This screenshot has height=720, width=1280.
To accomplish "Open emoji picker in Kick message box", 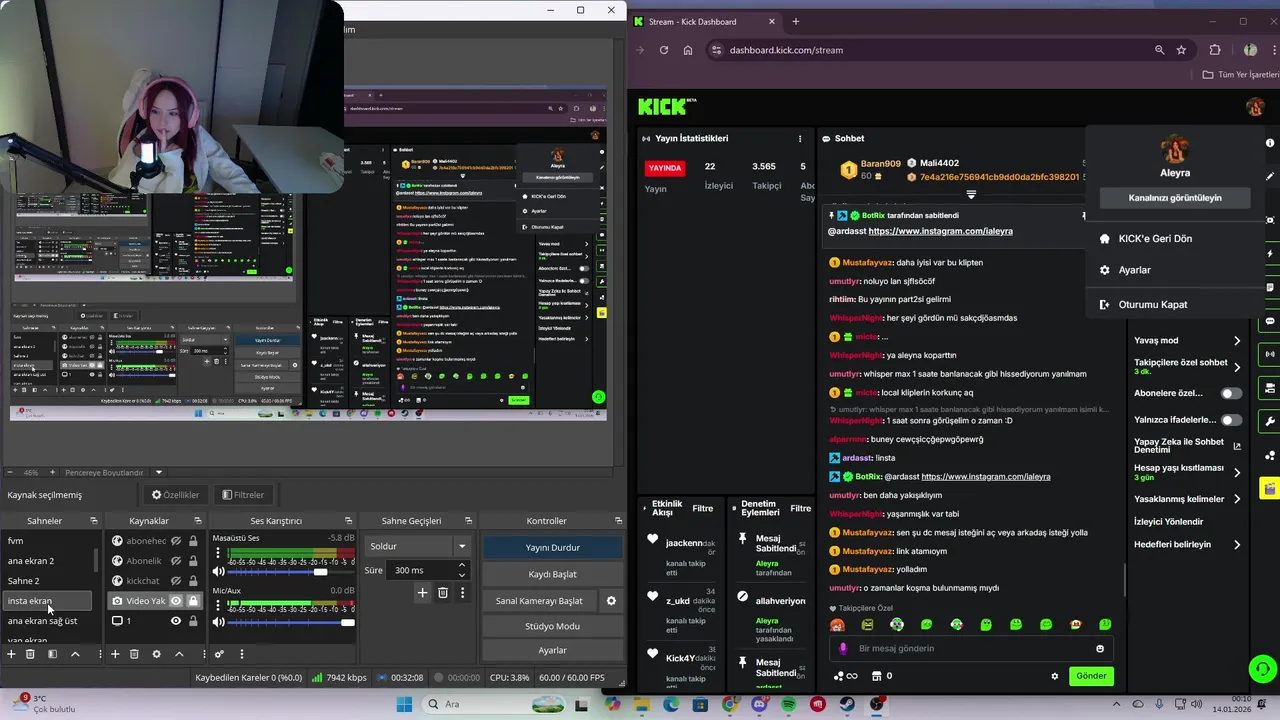I will (x=1100, y=649).
